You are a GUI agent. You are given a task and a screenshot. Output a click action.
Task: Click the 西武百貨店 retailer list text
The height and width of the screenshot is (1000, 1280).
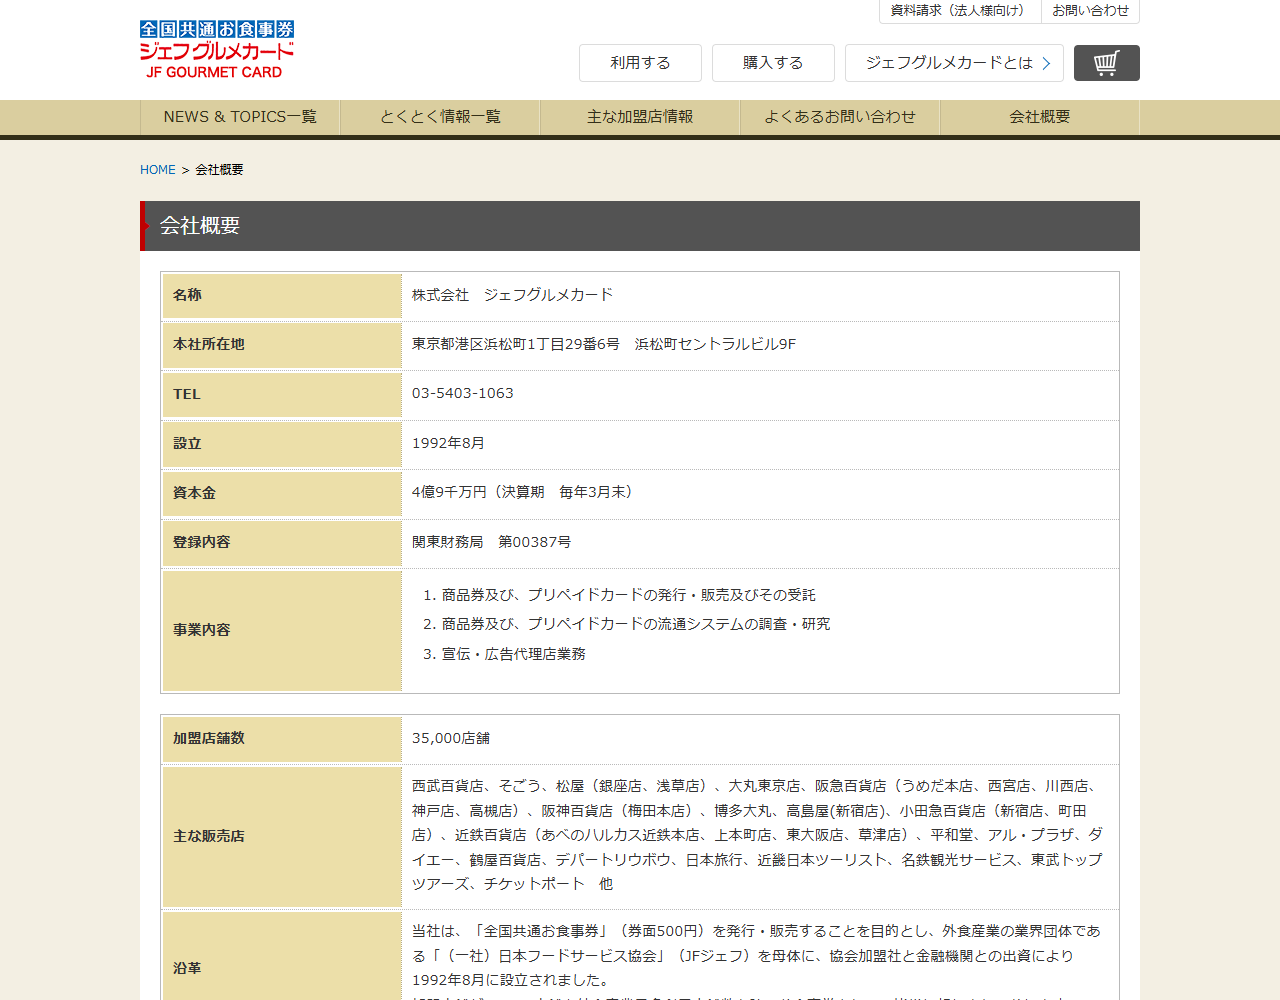[x=758, y=835]
